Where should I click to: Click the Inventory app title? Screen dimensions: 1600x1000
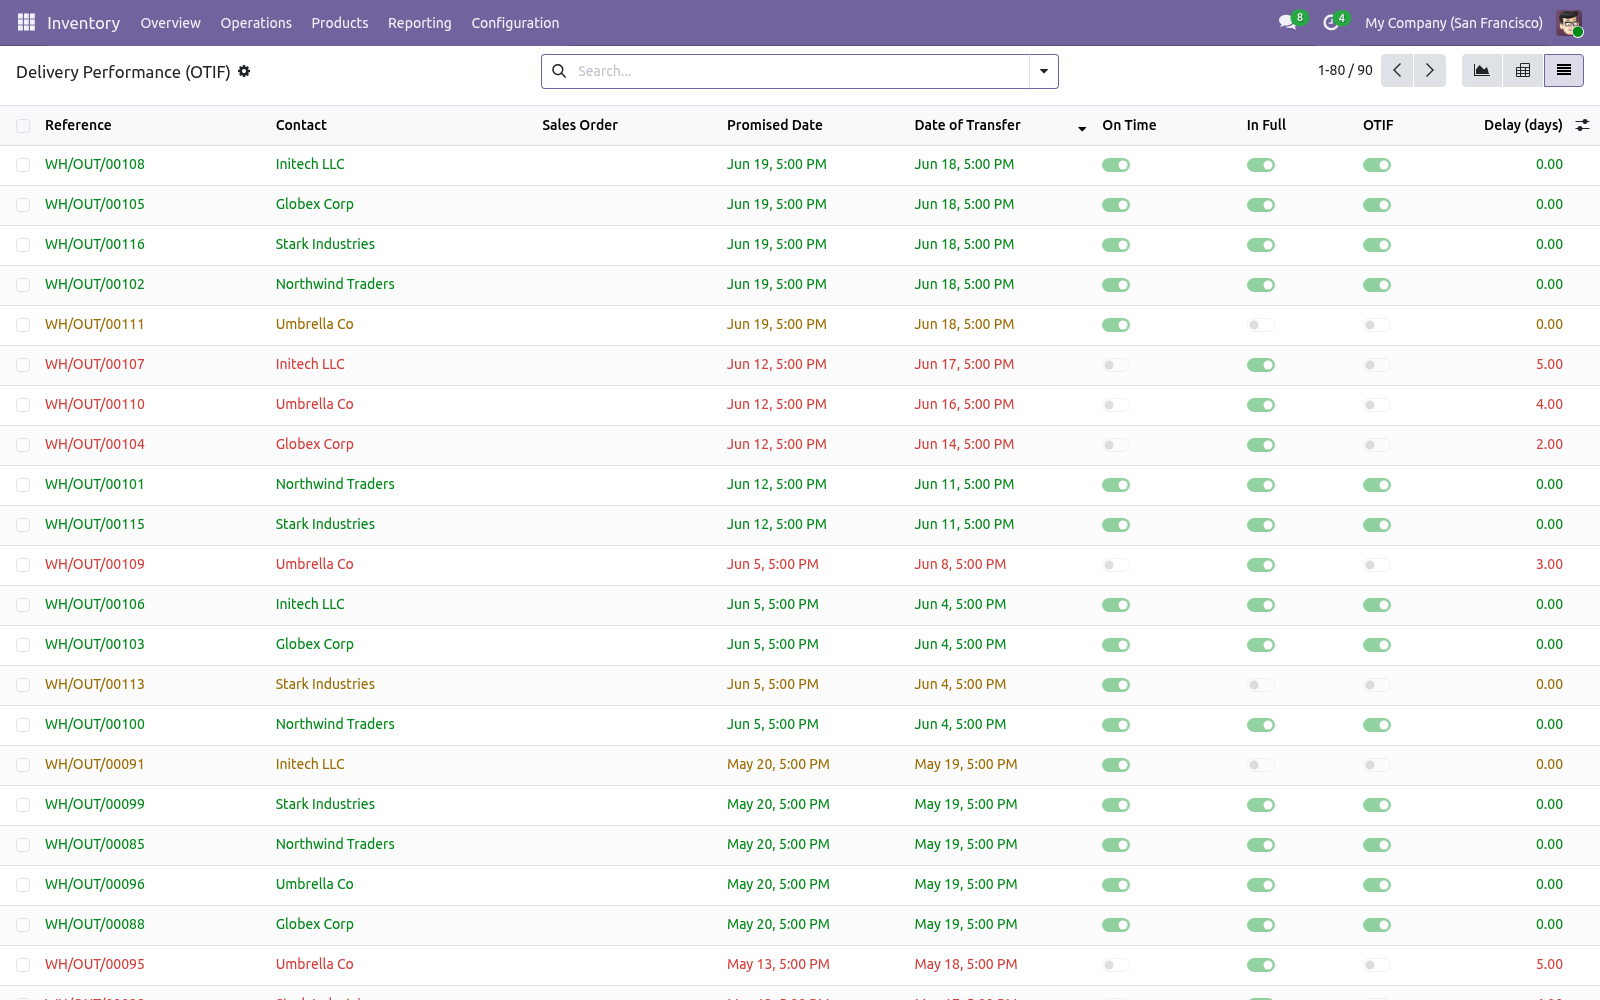[x=83, y=22]
